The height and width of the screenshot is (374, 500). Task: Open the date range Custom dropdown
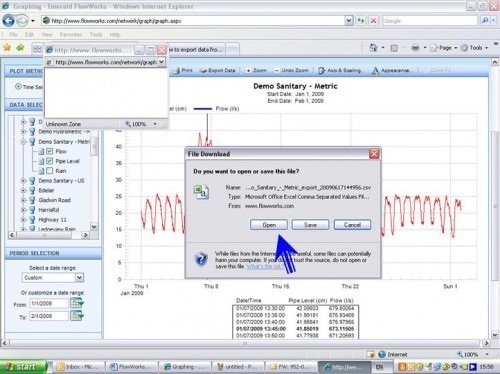pyautogui.click(x=79, y=277)
